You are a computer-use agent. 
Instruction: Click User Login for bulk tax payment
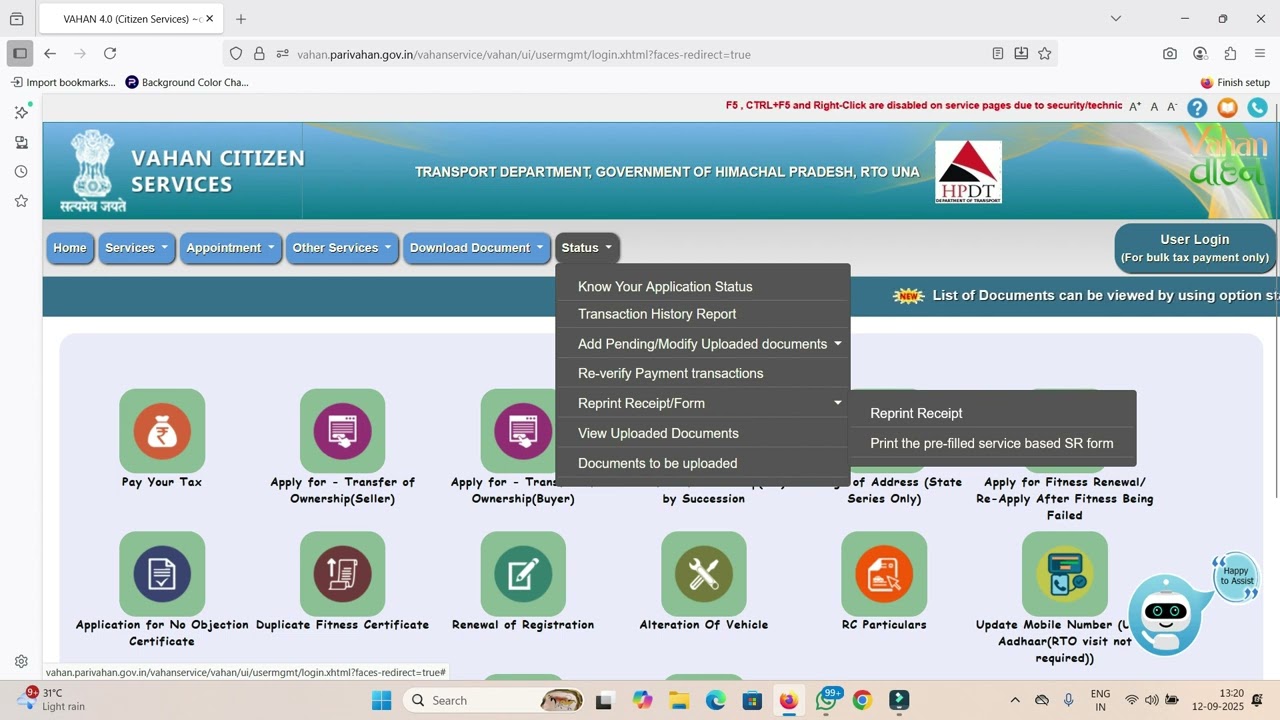[x=1195, y=248]
